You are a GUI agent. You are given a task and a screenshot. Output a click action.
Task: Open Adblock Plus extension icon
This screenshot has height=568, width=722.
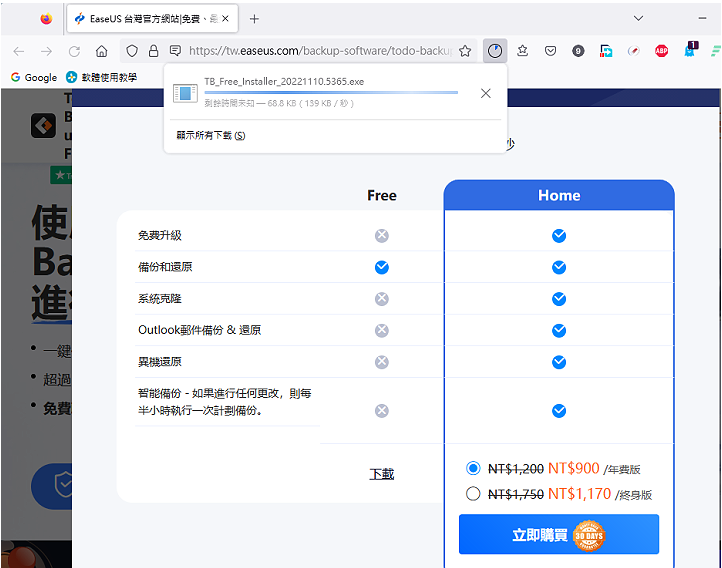[x=662, y=51]
